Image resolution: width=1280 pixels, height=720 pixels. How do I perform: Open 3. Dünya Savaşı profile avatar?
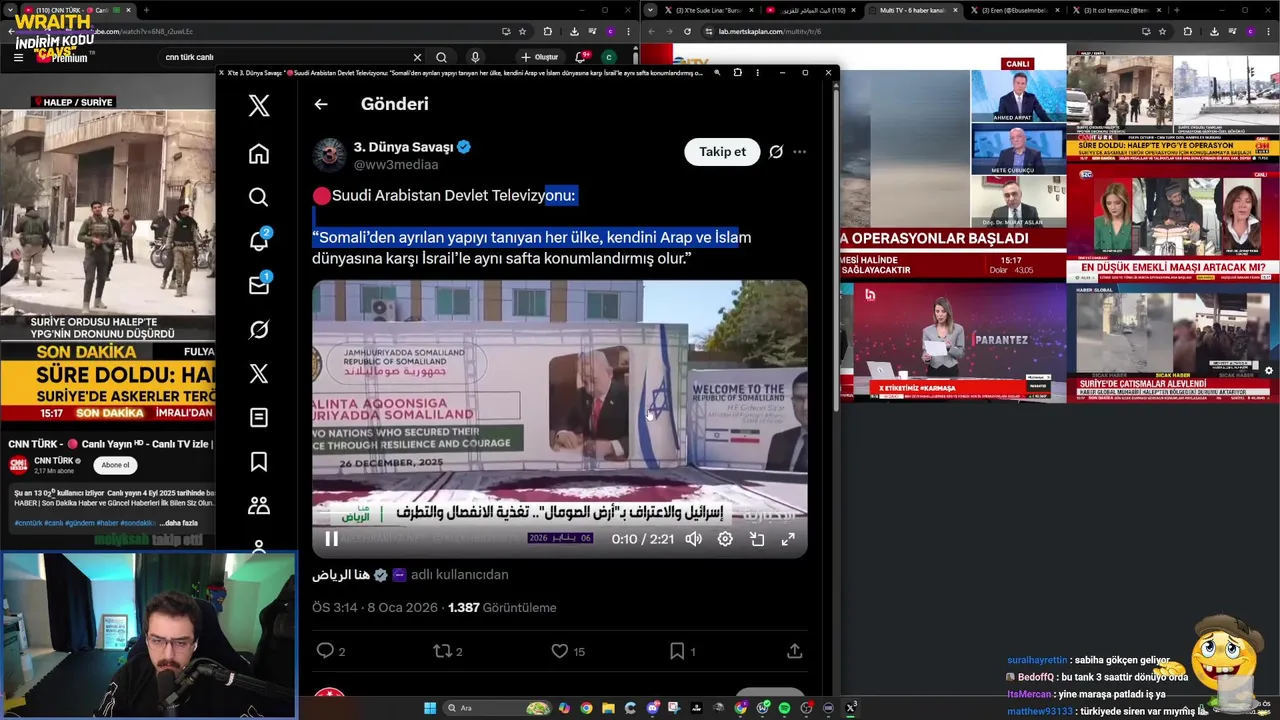(x=330, y=155)
